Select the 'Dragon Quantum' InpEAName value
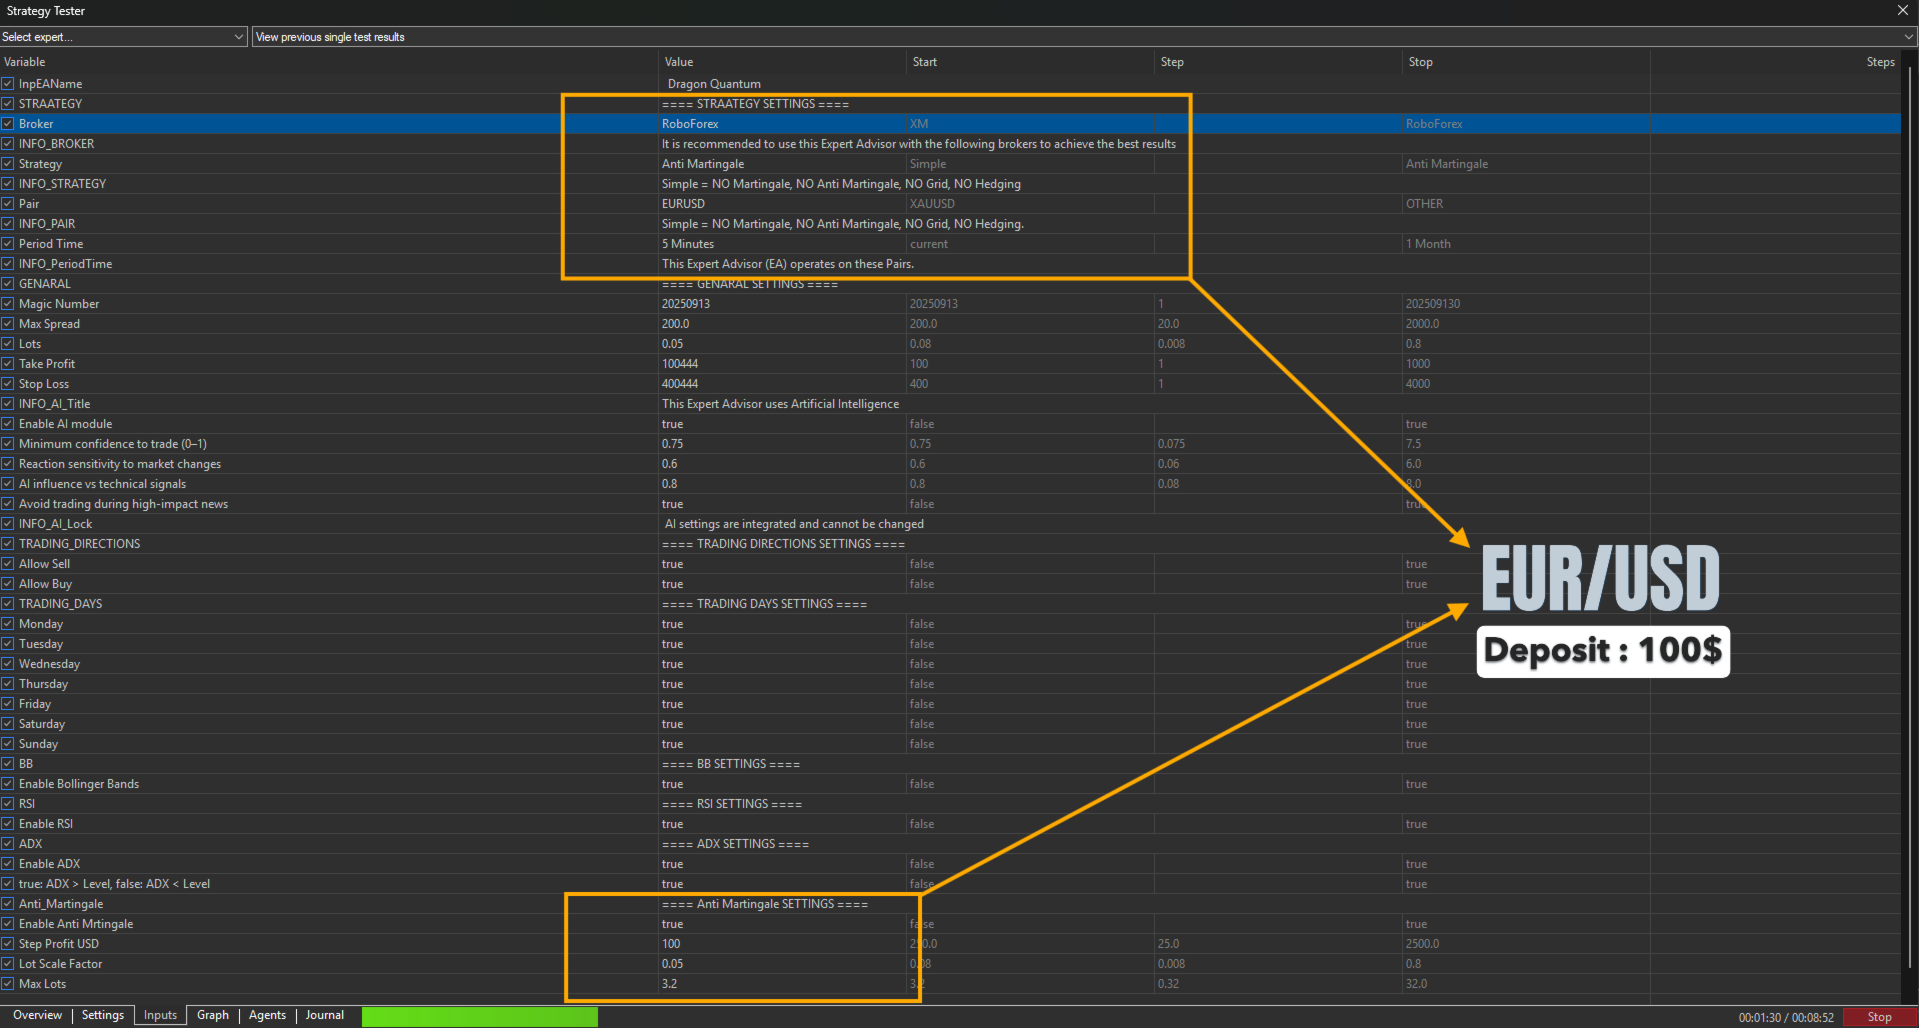The image size is (1919, 1028). [x=714, y=84]
